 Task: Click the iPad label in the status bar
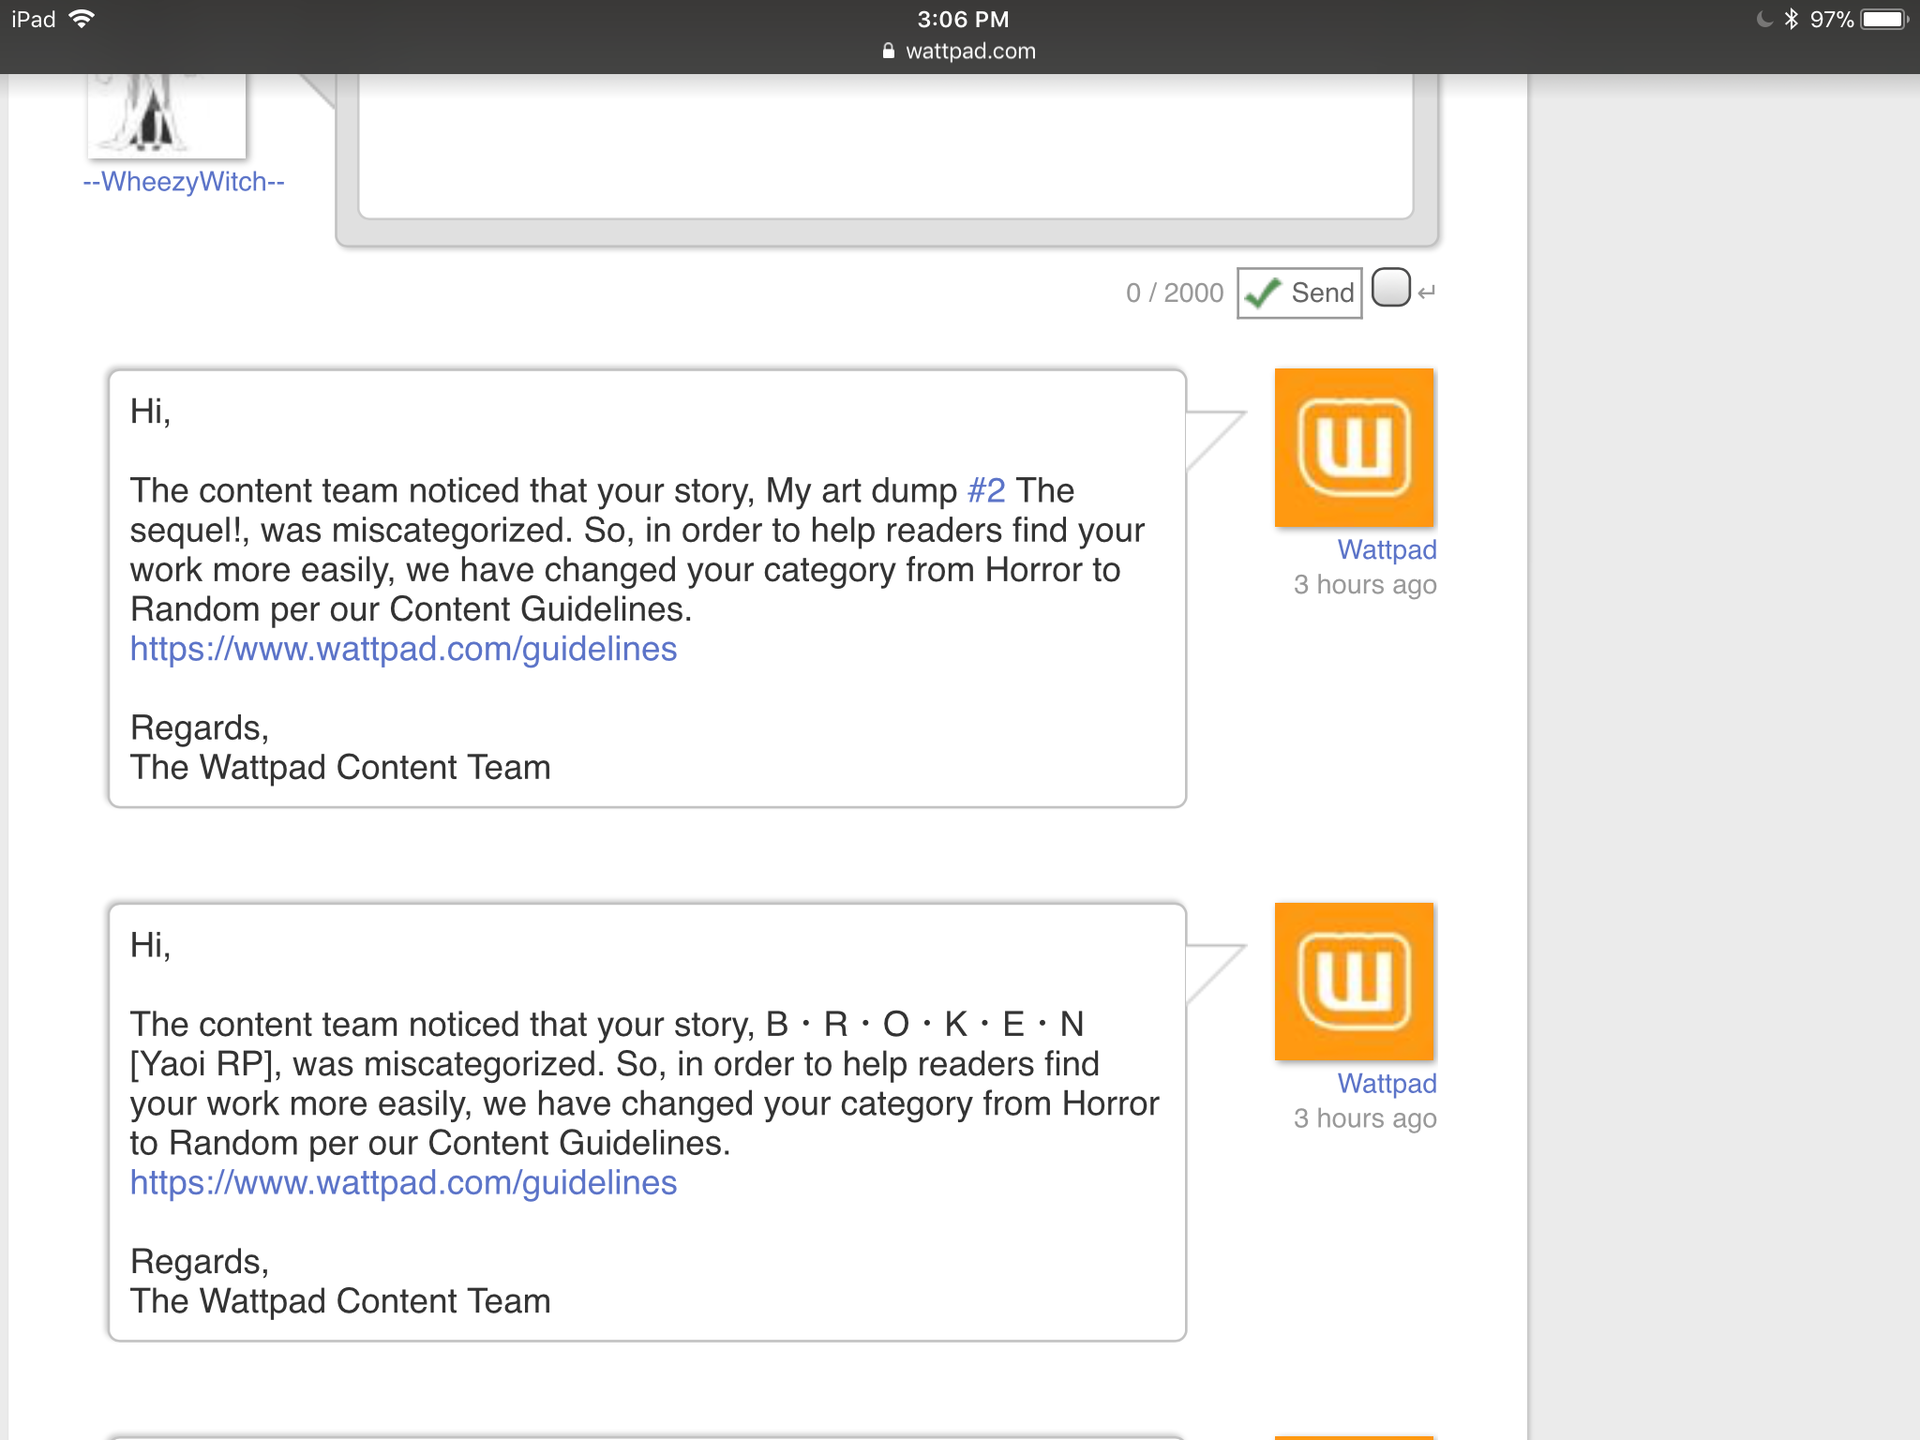coord(33,19)
